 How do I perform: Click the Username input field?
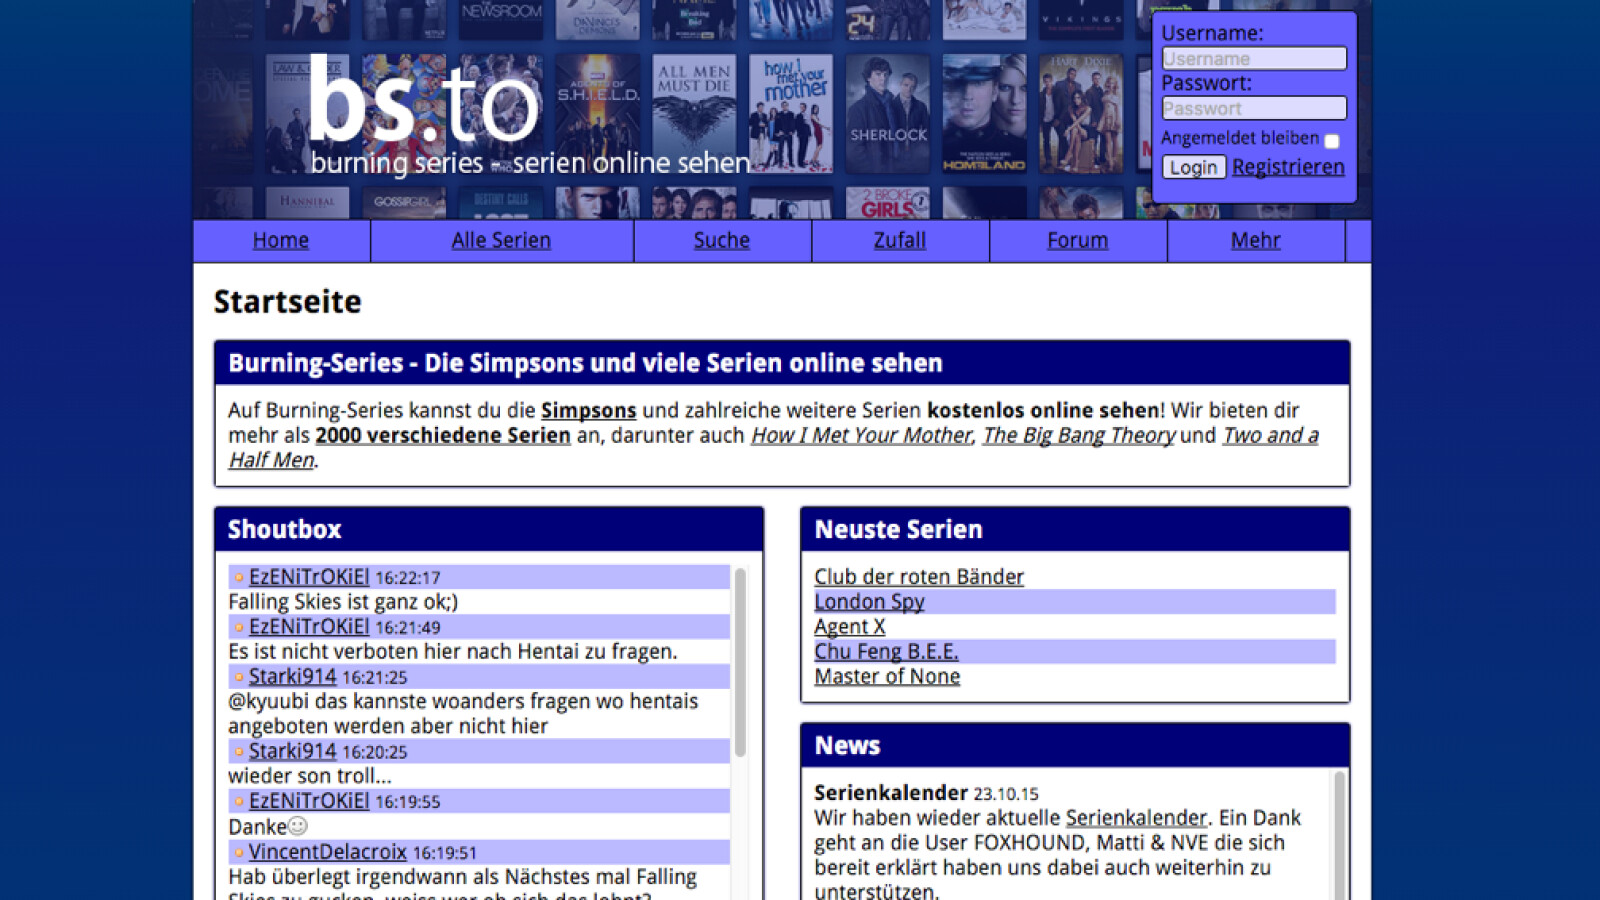pos(1254,58)
